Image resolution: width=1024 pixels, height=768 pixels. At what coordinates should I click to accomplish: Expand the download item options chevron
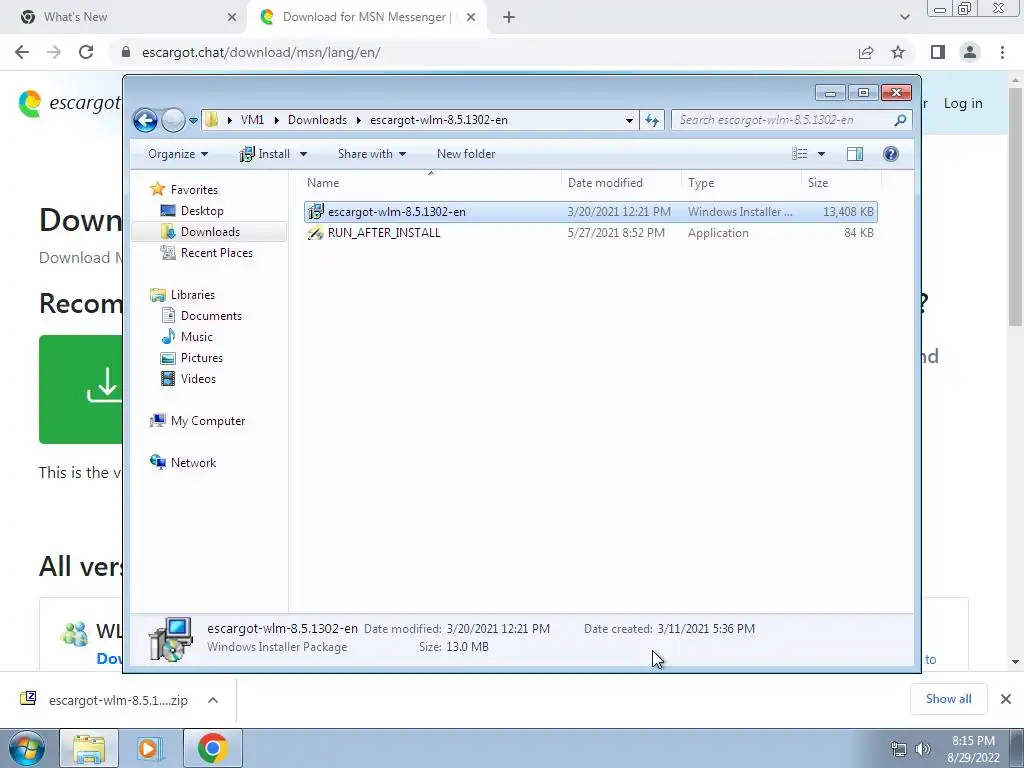click(x=213, y=700)
